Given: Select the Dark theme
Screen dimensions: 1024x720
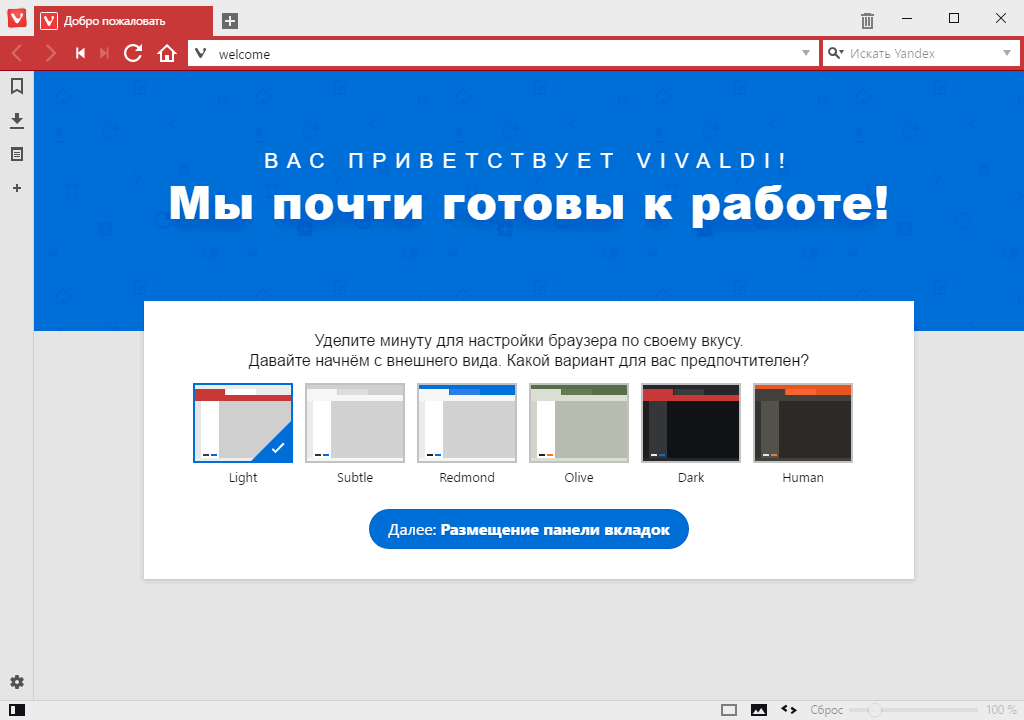Looking at the screenshot, I should point(691,422).
